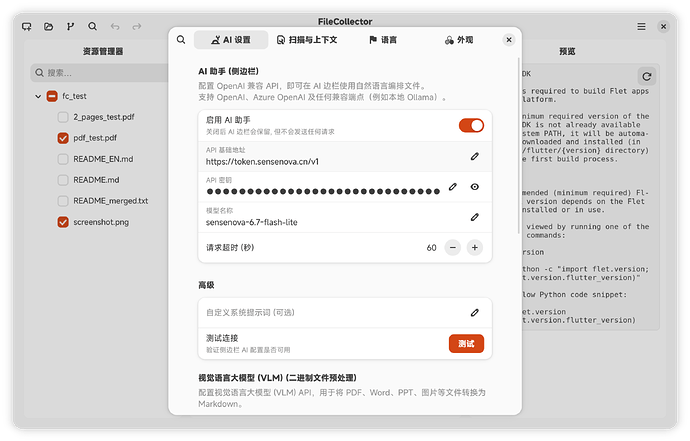Toggle the fc_test folder checkbox
690x441 pixels.
(x=52, y=96)
